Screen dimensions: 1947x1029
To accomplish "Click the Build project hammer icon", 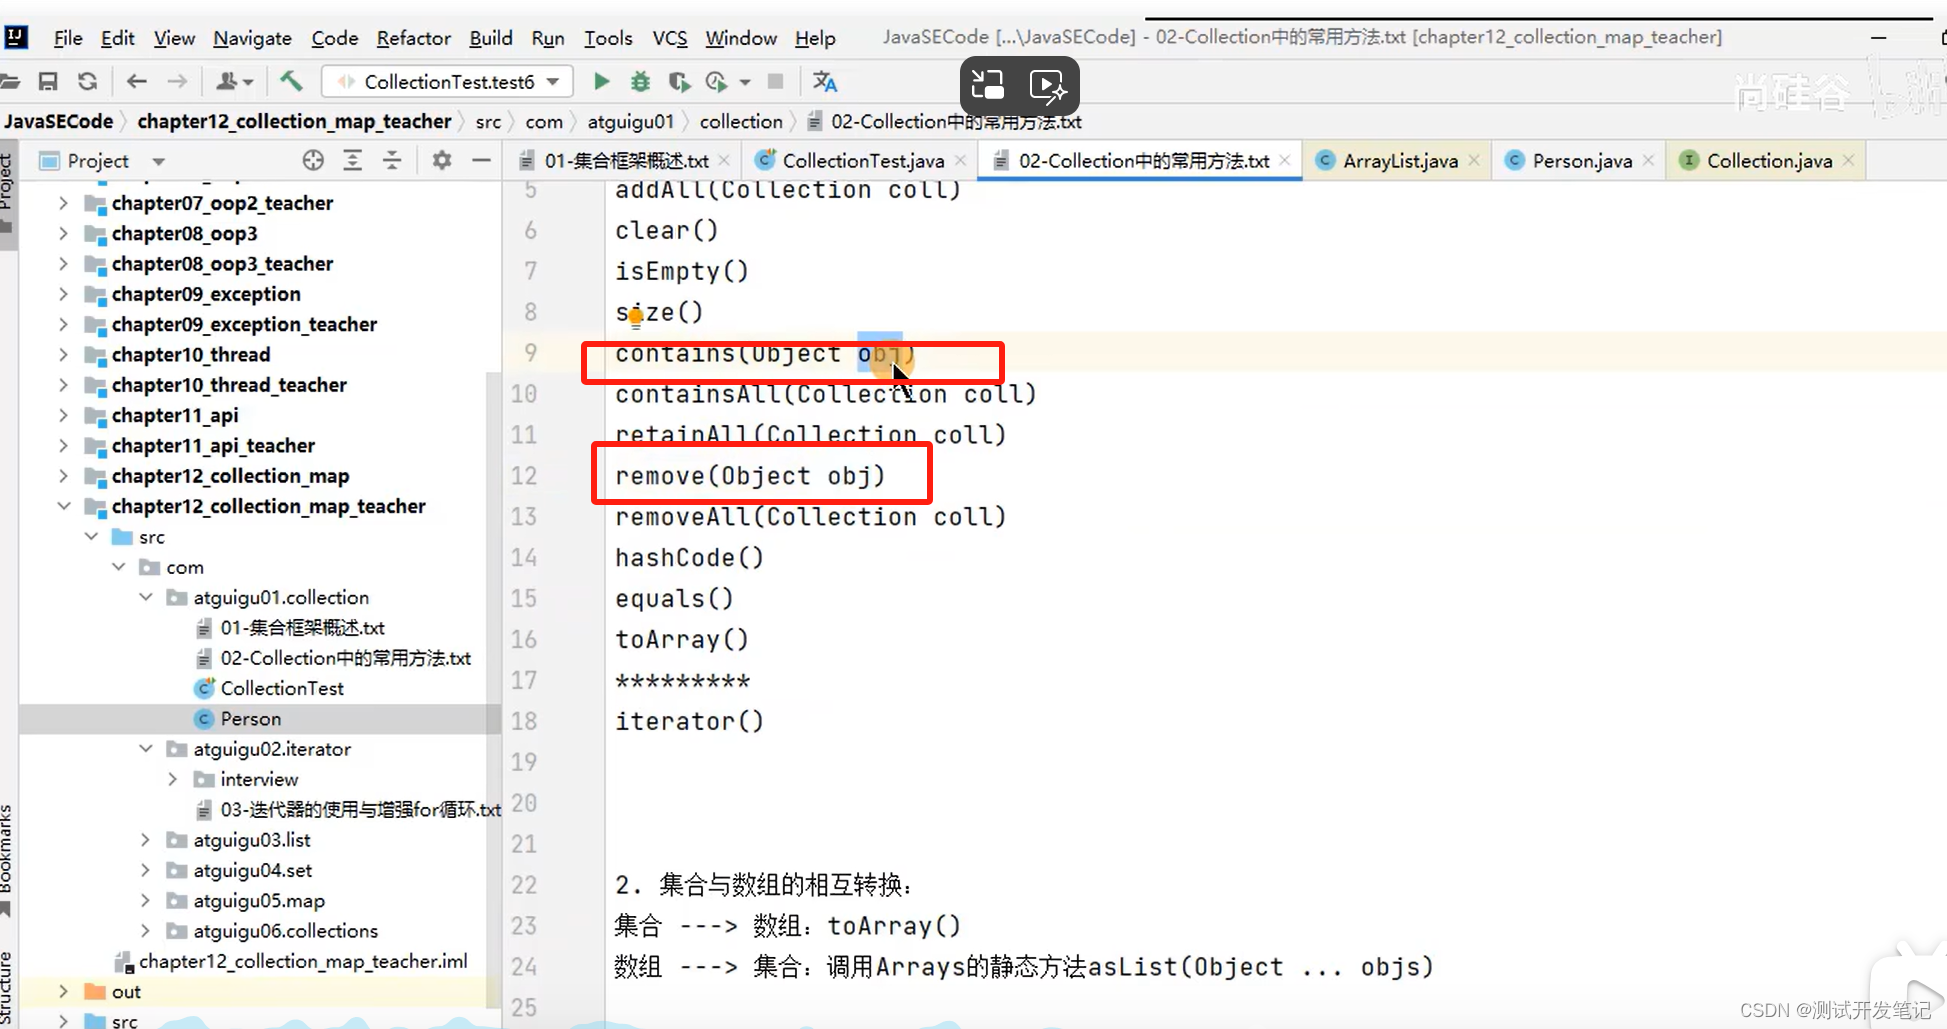I will [x=291, y=81].
